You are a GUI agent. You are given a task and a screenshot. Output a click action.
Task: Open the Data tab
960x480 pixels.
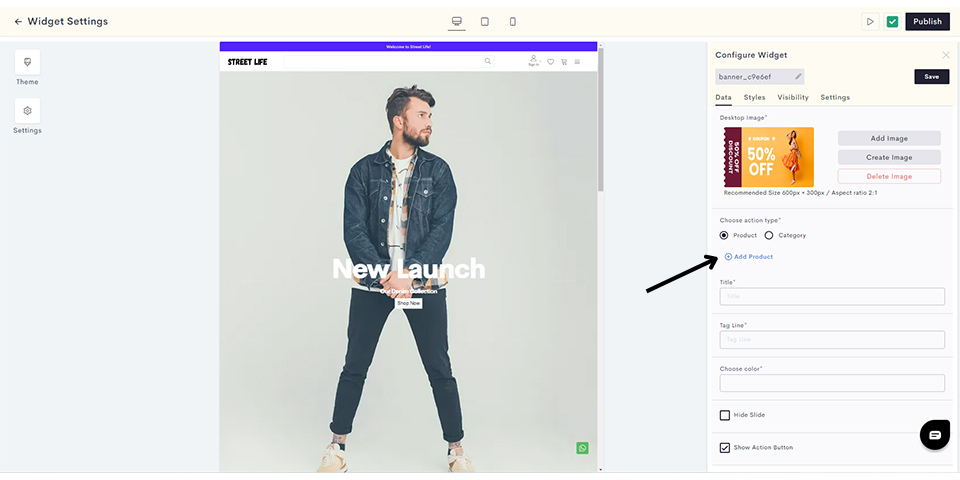723,97
